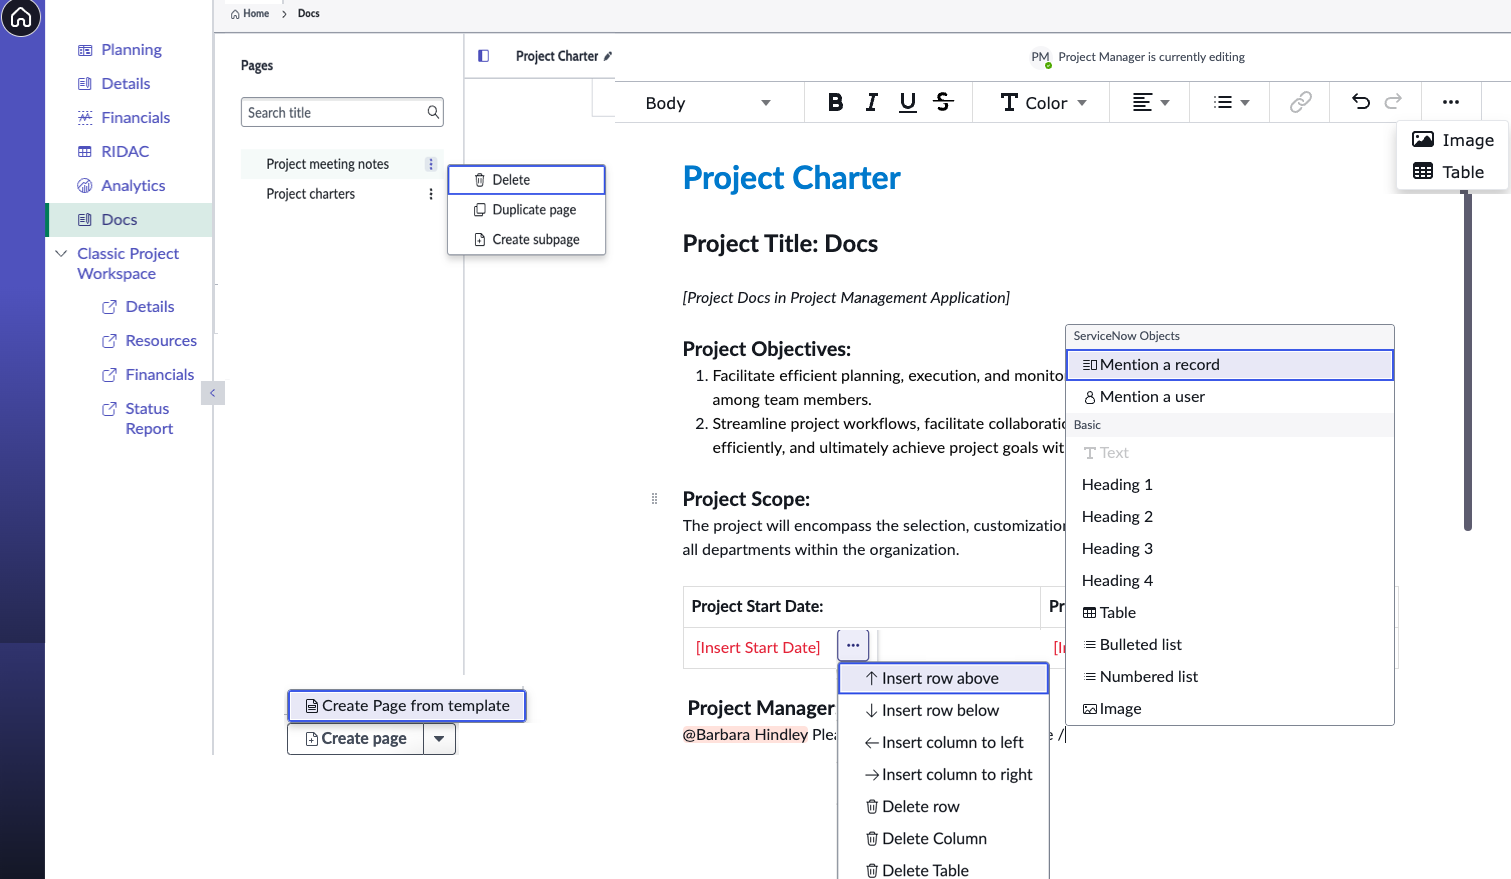Open RIDAC in the left navigation
The width and height of the screenshot is (1511, 879).
pyautogui.click(x=113, y=152)
